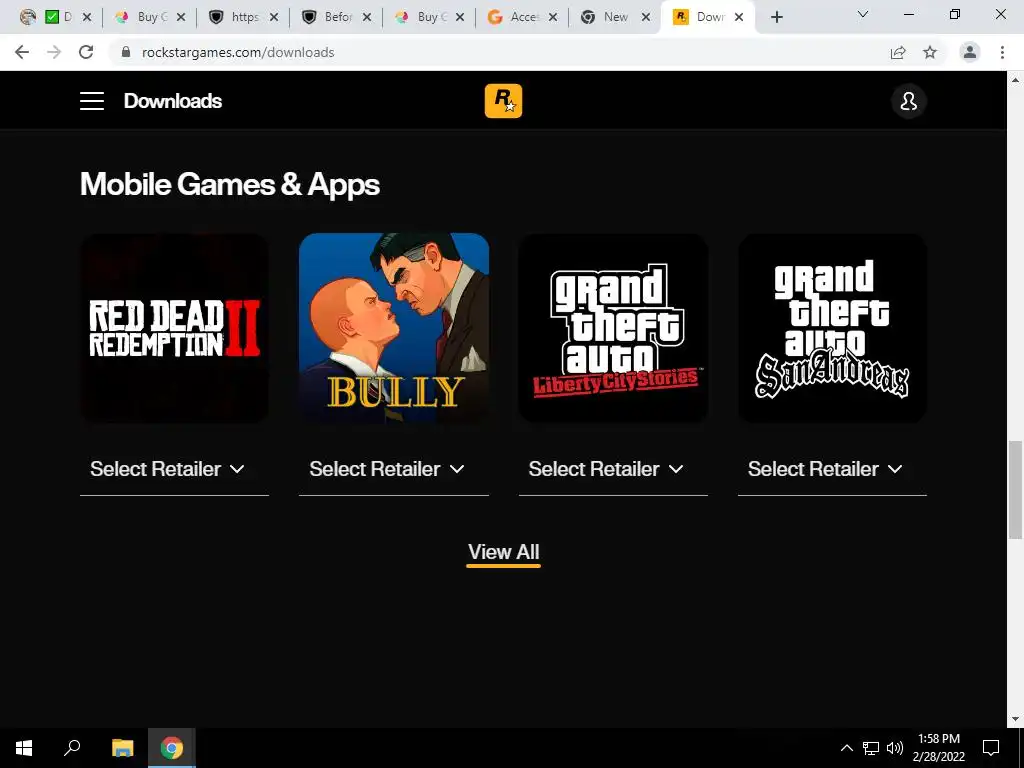Open the Windows Start menu
Viewport: 1024px width, 768px height.
coord(24,748)
